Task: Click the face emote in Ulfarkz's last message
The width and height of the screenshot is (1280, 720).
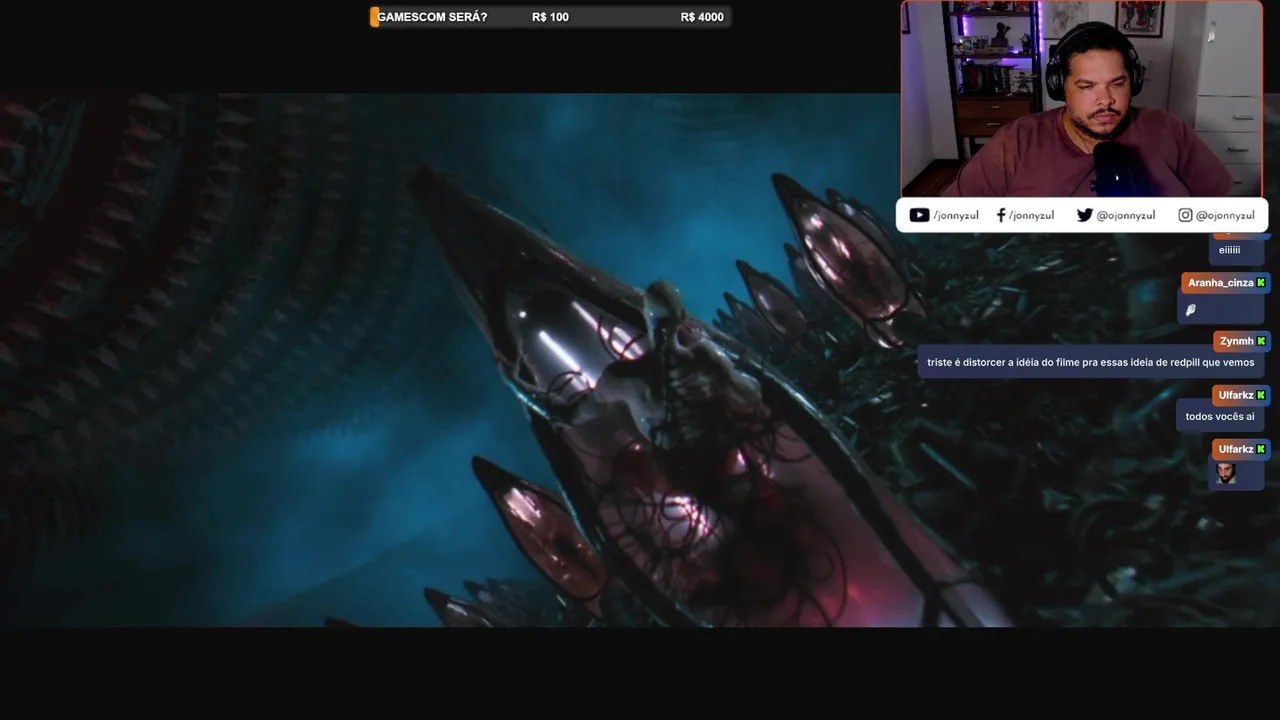Action: [x=1226, y=473]
